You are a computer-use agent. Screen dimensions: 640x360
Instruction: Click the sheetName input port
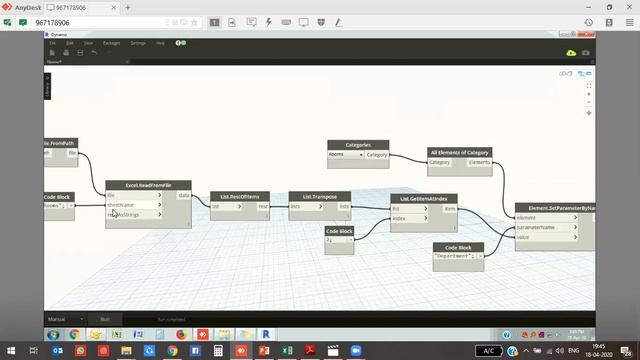point(134,205)
